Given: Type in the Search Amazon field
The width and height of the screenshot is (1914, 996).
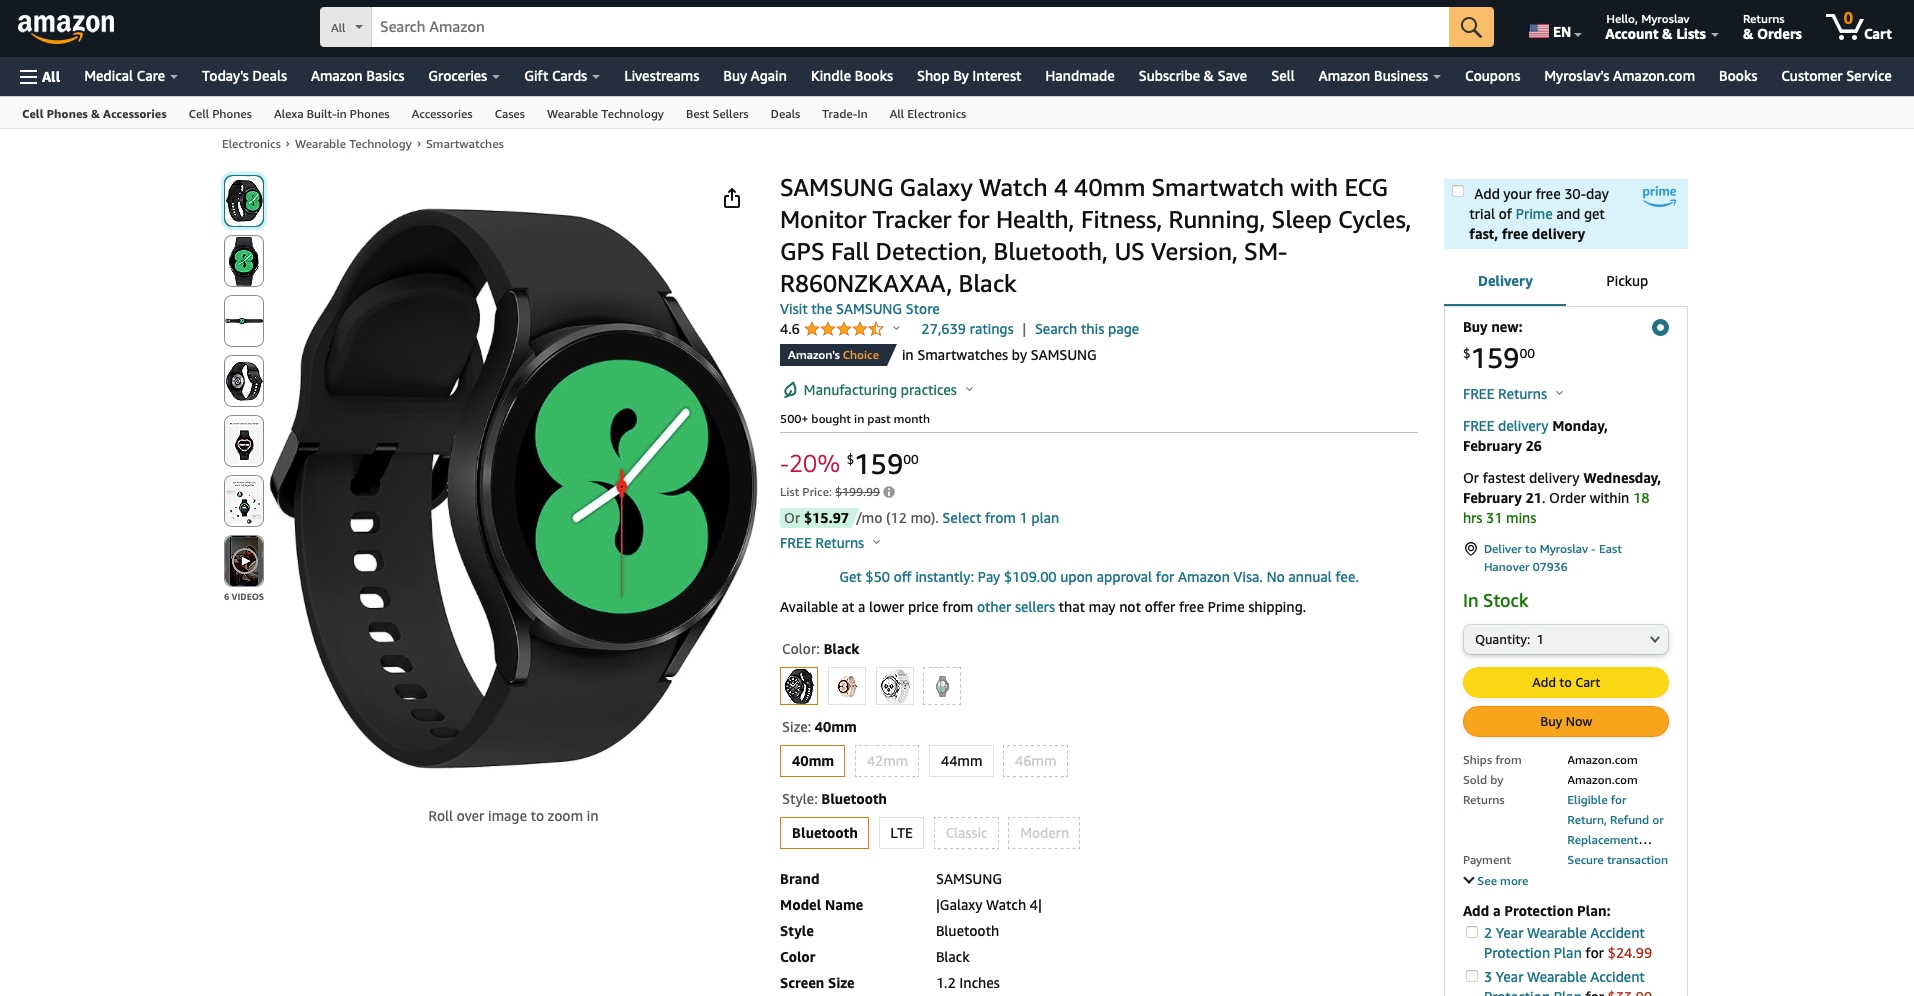Looking at the screenshot, I should 908,27.
